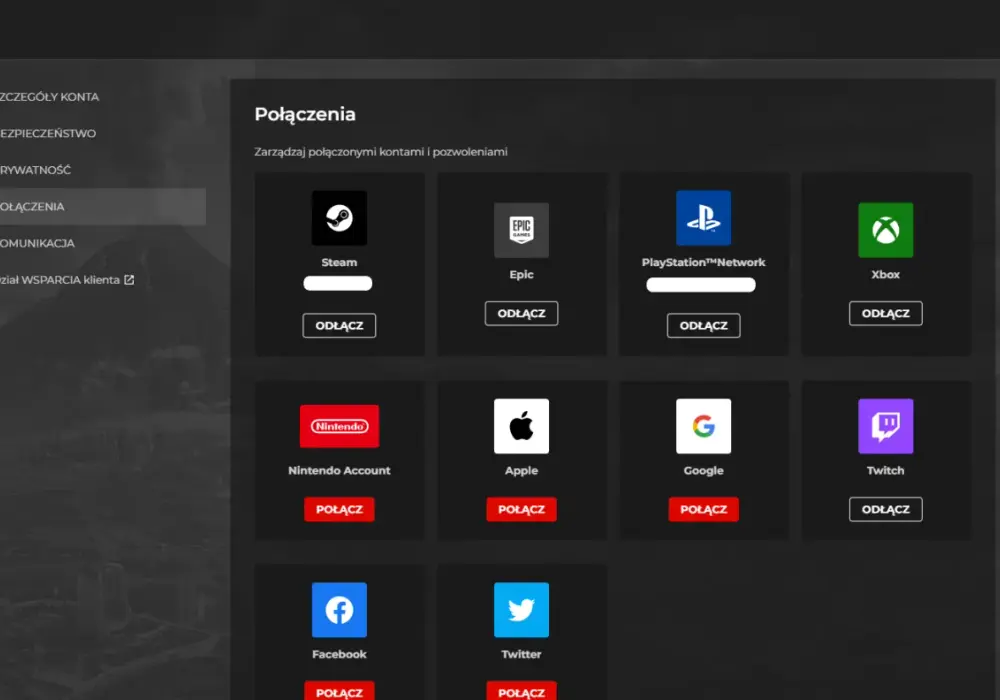Click the Steam label text

(339, 262)
